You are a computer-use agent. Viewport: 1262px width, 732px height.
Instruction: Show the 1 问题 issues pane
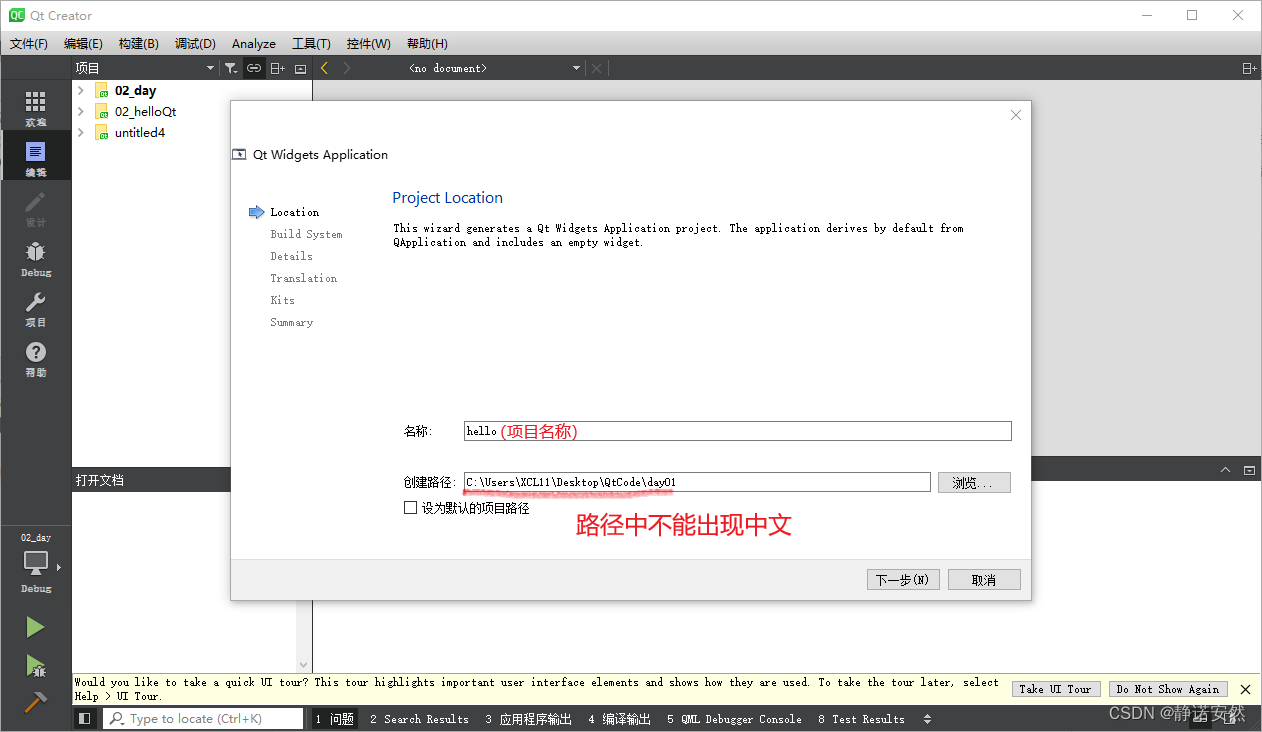pyautogui.click(x=335, y=719)
